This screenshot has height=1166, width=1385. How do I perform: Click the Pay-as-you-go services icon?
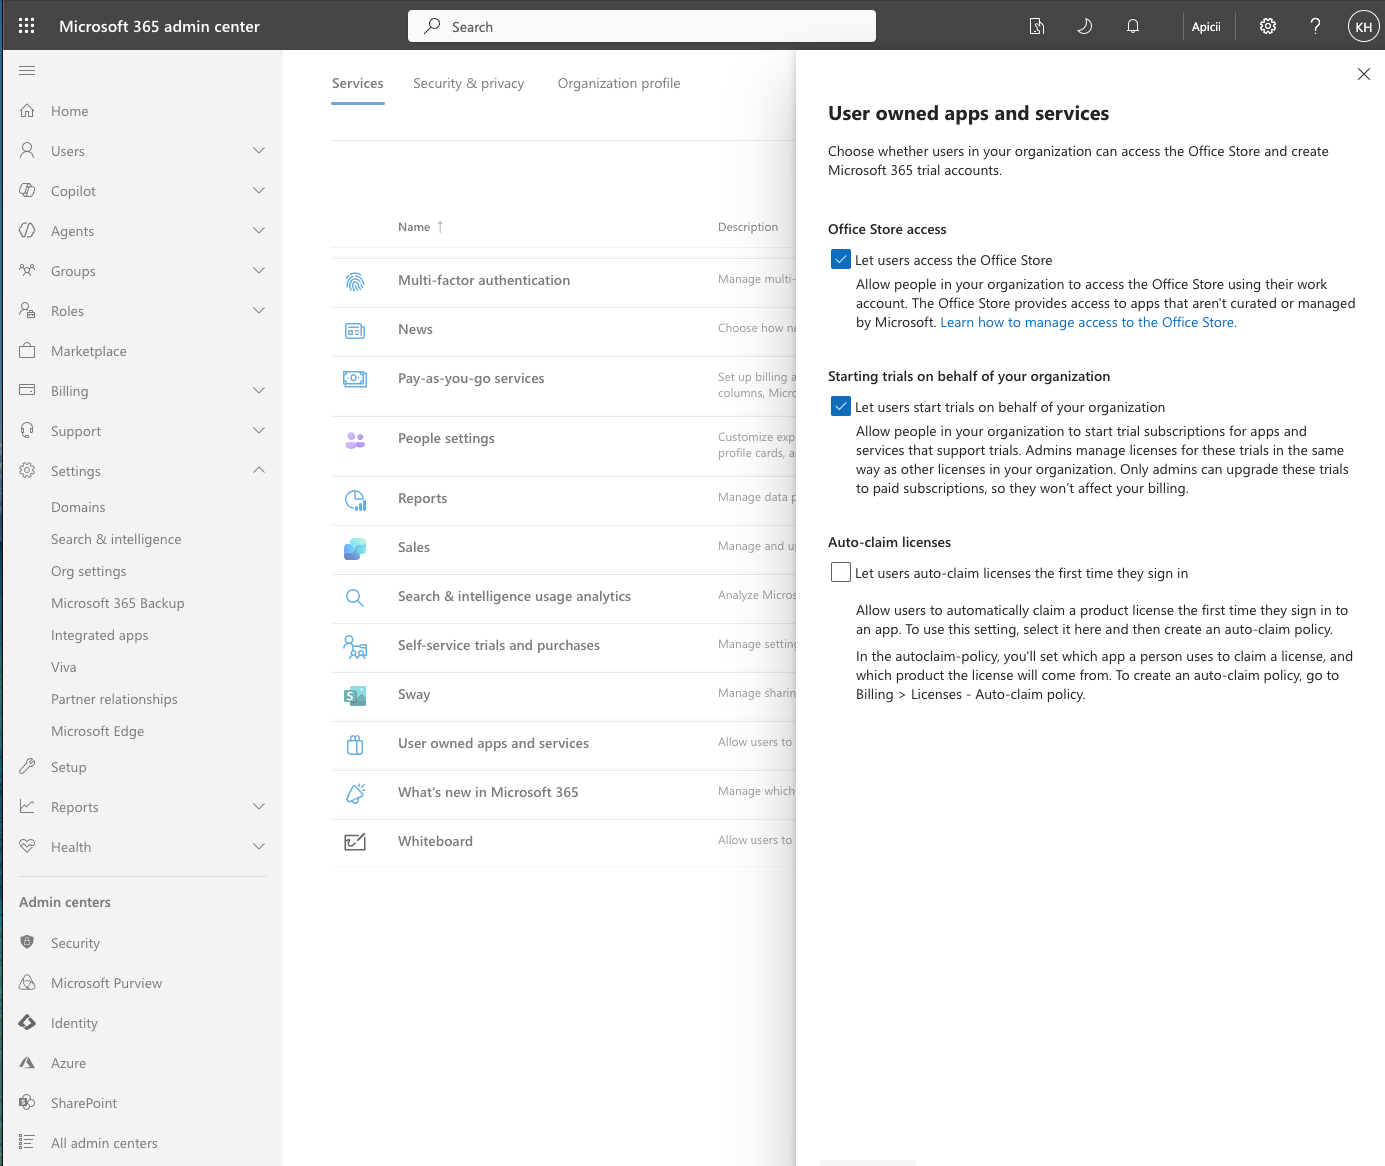click(355, 379)
